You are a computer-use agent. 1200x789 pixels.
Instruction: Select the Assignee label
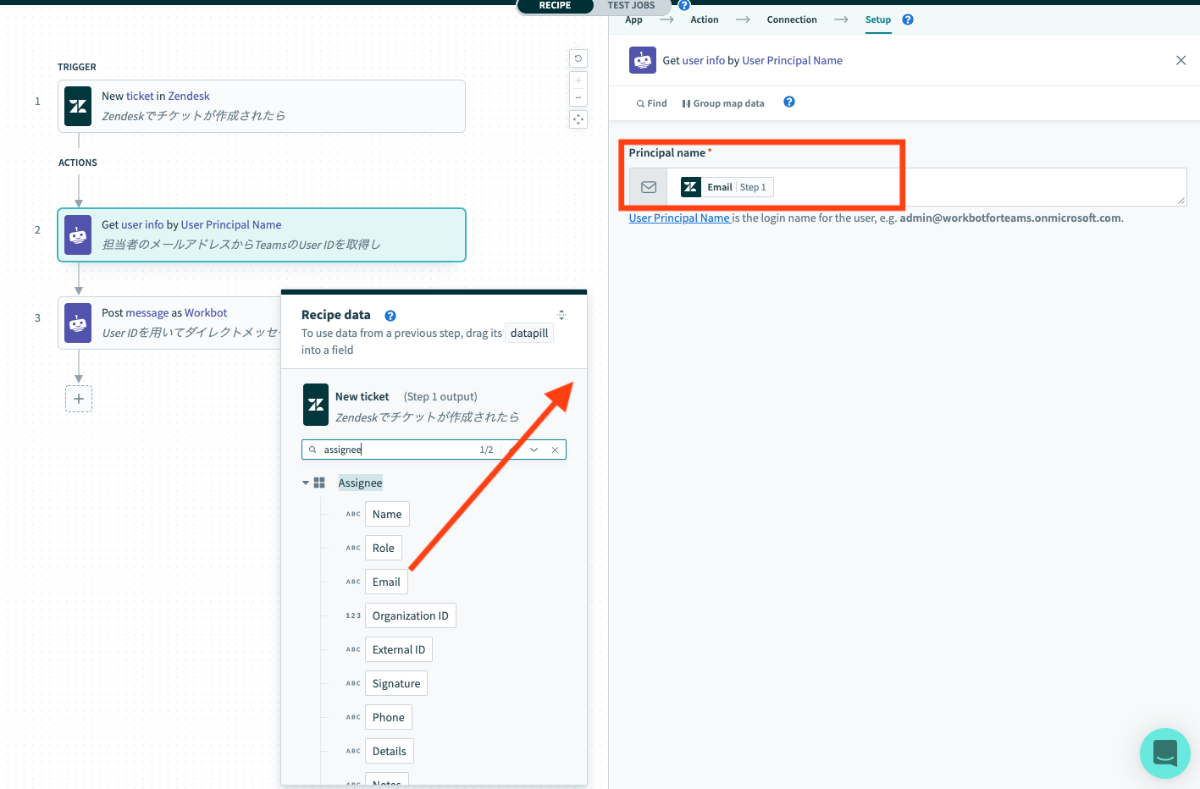point(360,483)
